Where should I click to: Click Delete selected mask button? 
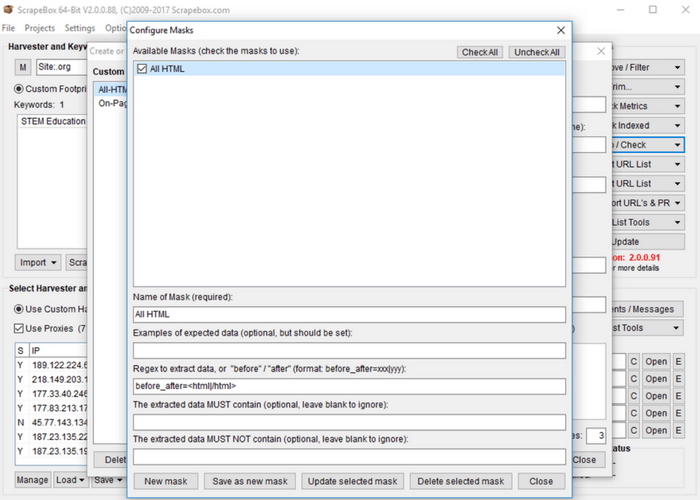(x=461, y=481)
